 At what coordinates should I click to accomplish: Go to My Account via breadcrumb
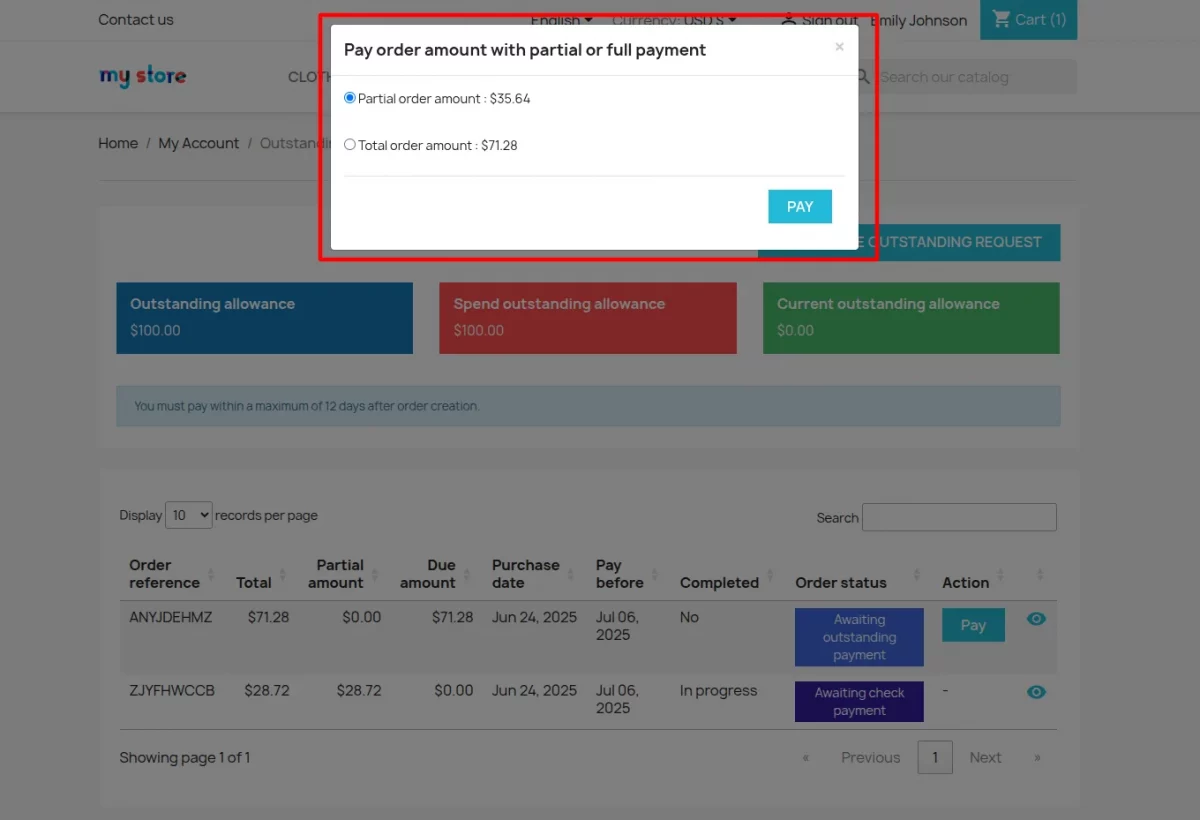pos(198,143)
